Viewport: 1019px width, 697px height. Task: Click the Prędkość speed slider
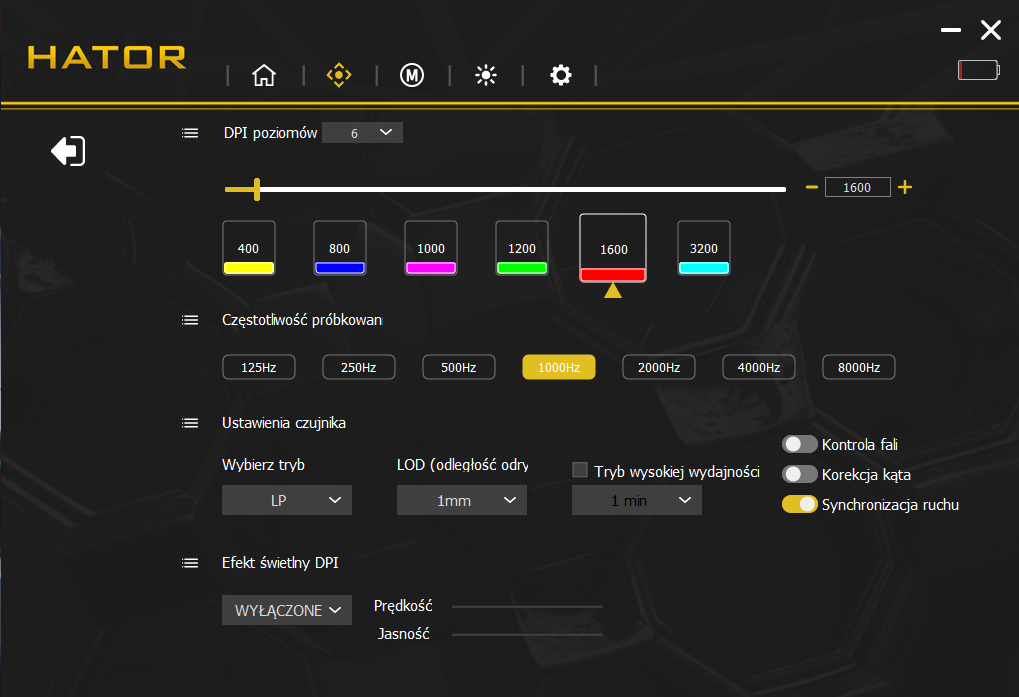(527, 607)
